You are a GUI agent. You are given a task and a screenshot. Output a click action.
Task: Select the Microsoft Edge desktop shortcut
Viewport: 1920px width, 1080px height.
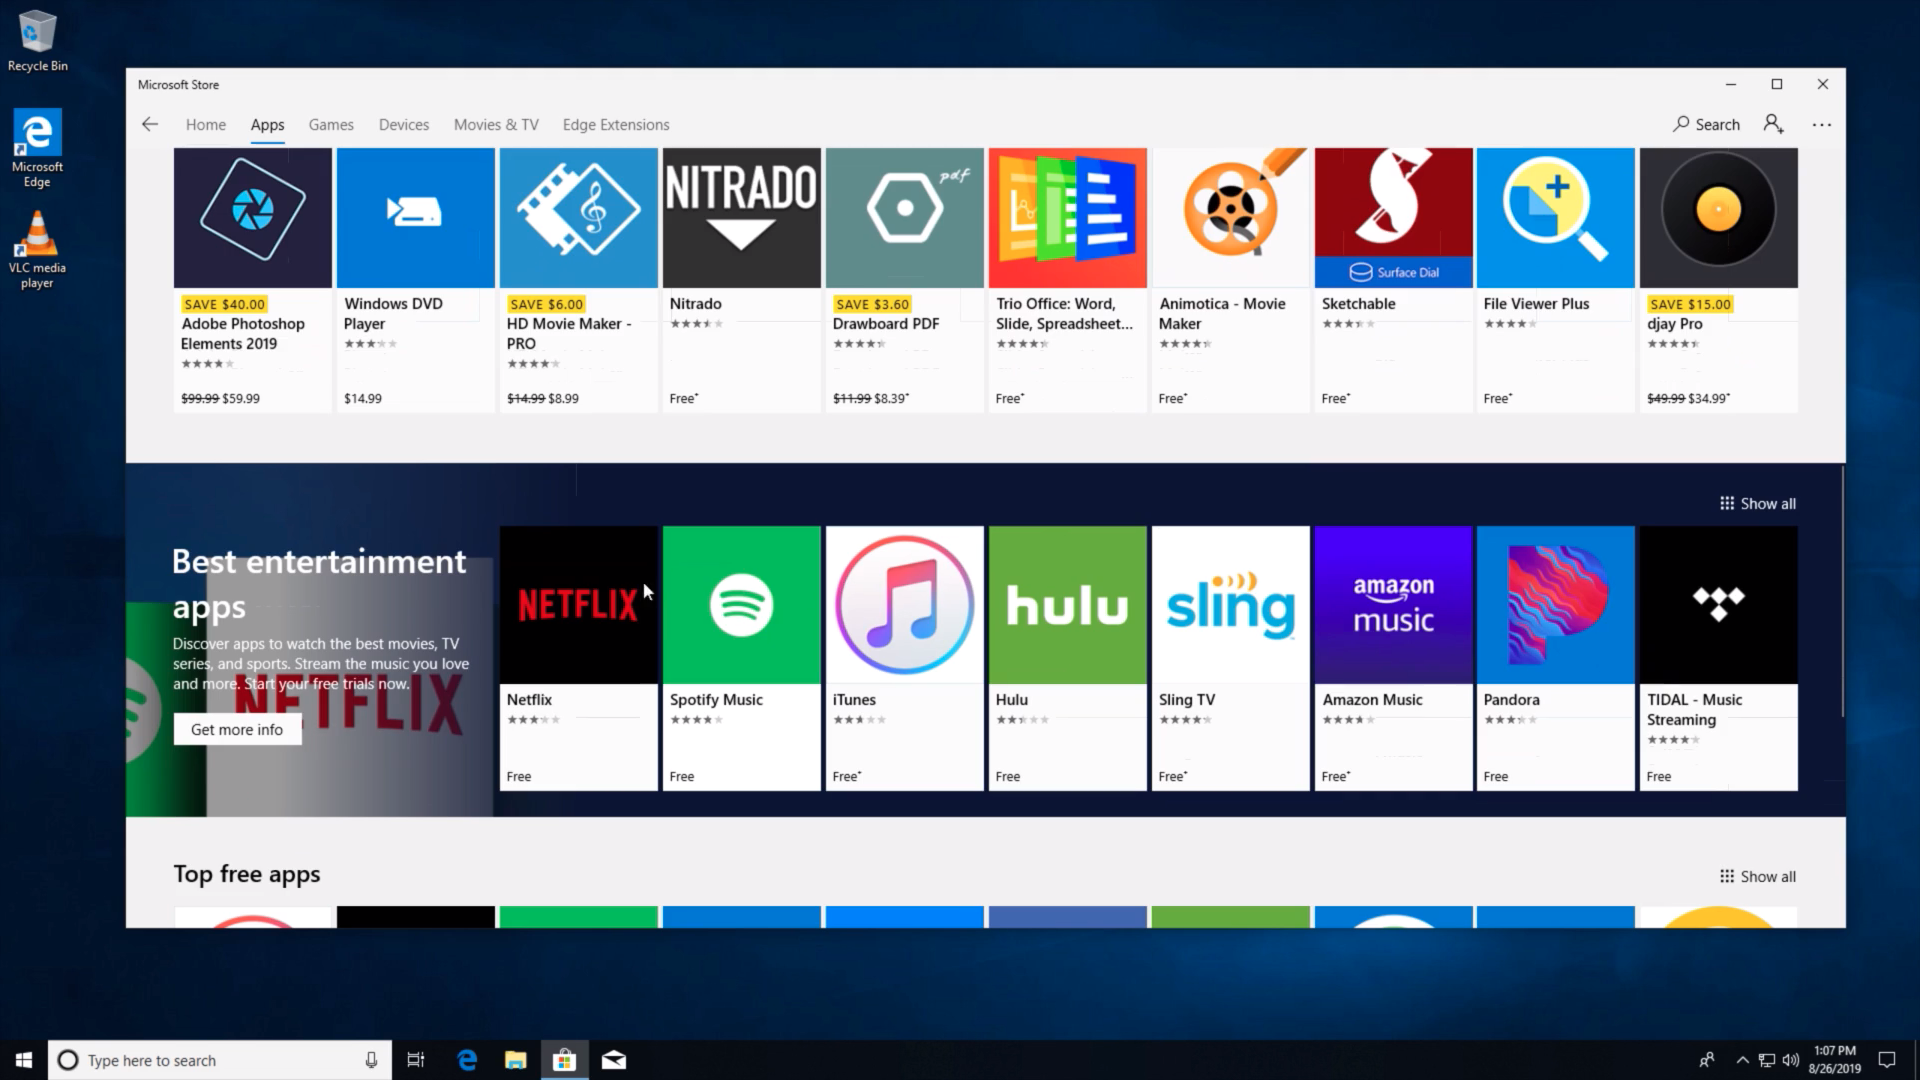point(37,148)
